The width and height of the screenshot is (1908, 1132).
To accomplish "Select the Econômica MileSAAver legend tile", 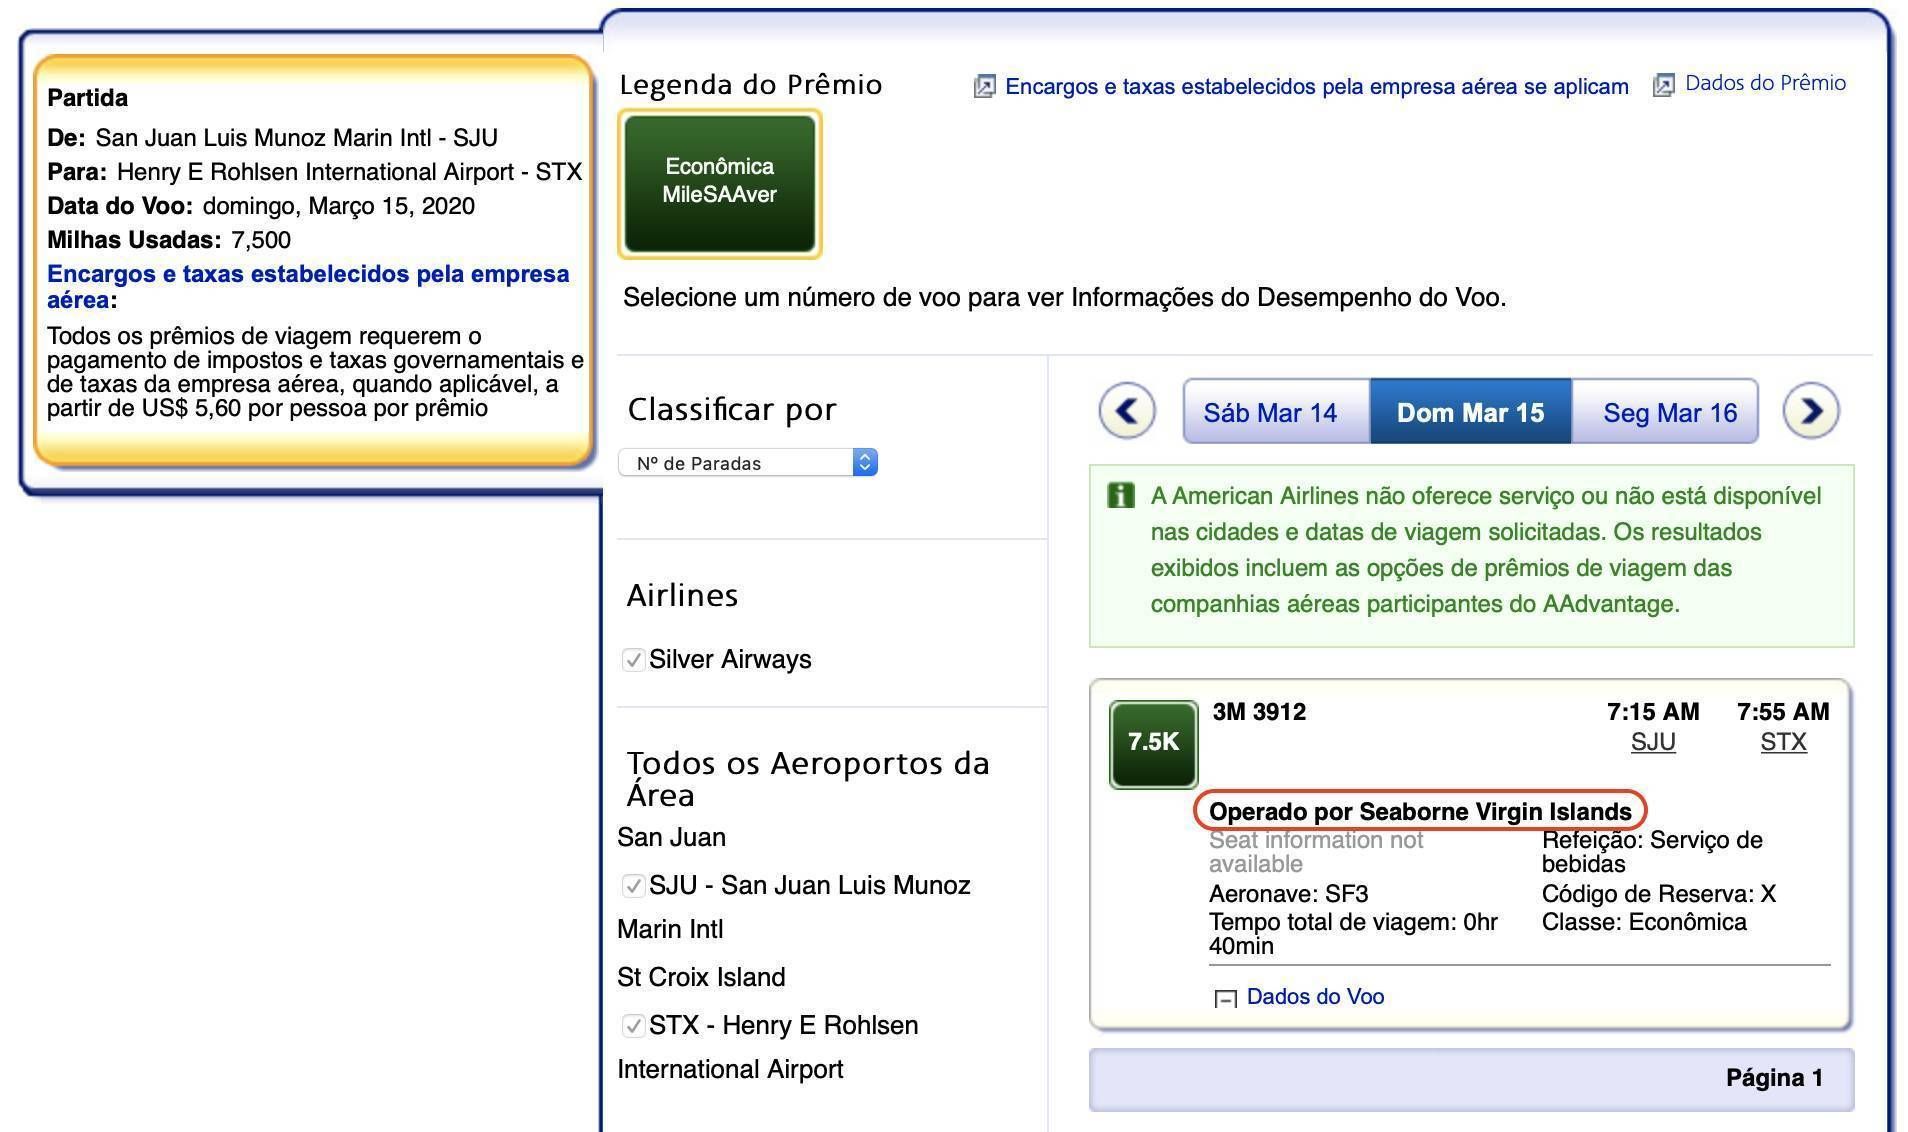I will (x=720, y=184).
